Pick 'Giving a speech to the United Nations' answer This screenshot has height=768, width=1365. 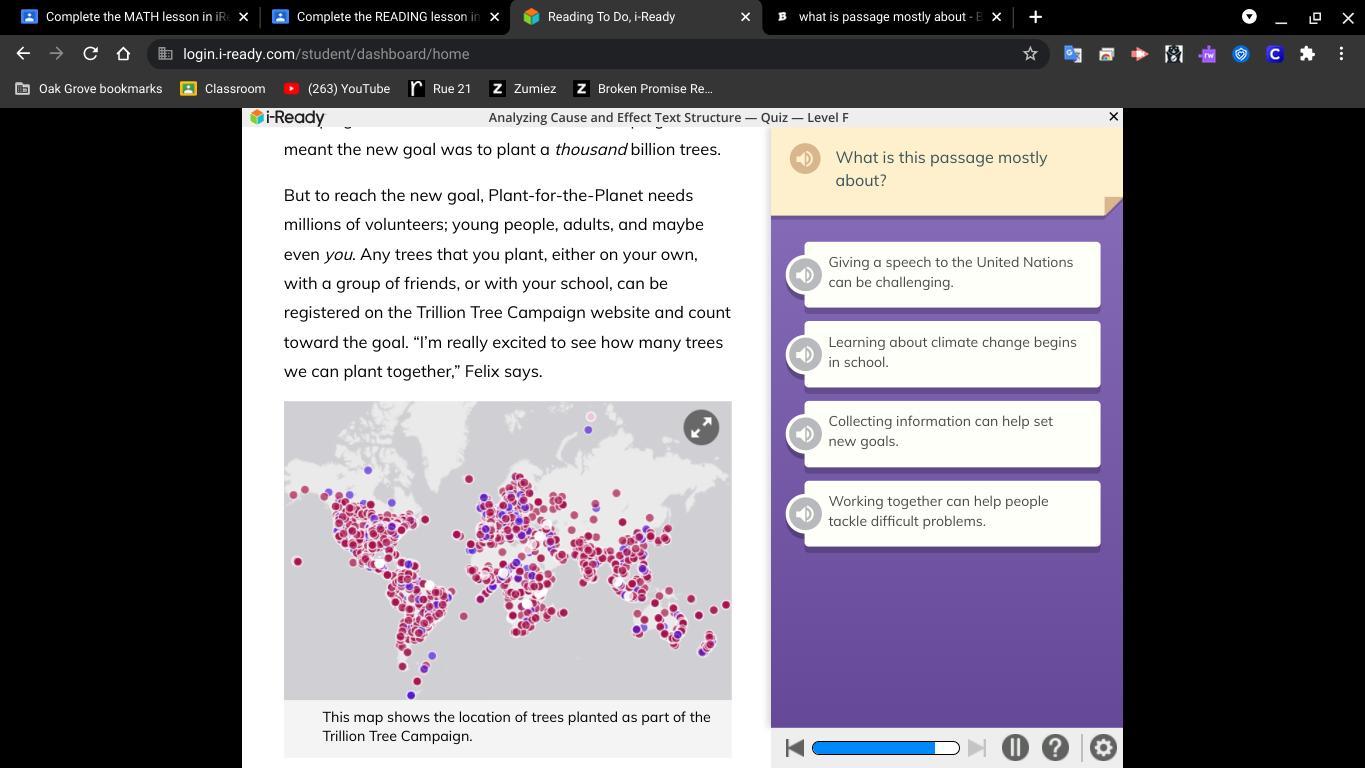click(951, 273)
